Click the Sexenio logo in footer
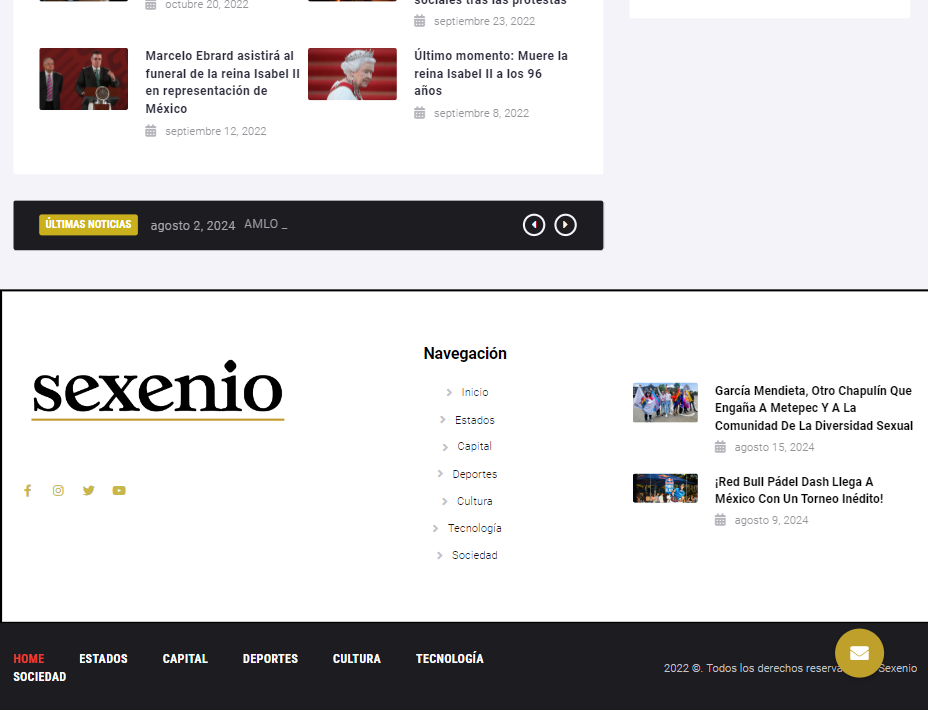This screenshot has height=710, width=928. 158,391
